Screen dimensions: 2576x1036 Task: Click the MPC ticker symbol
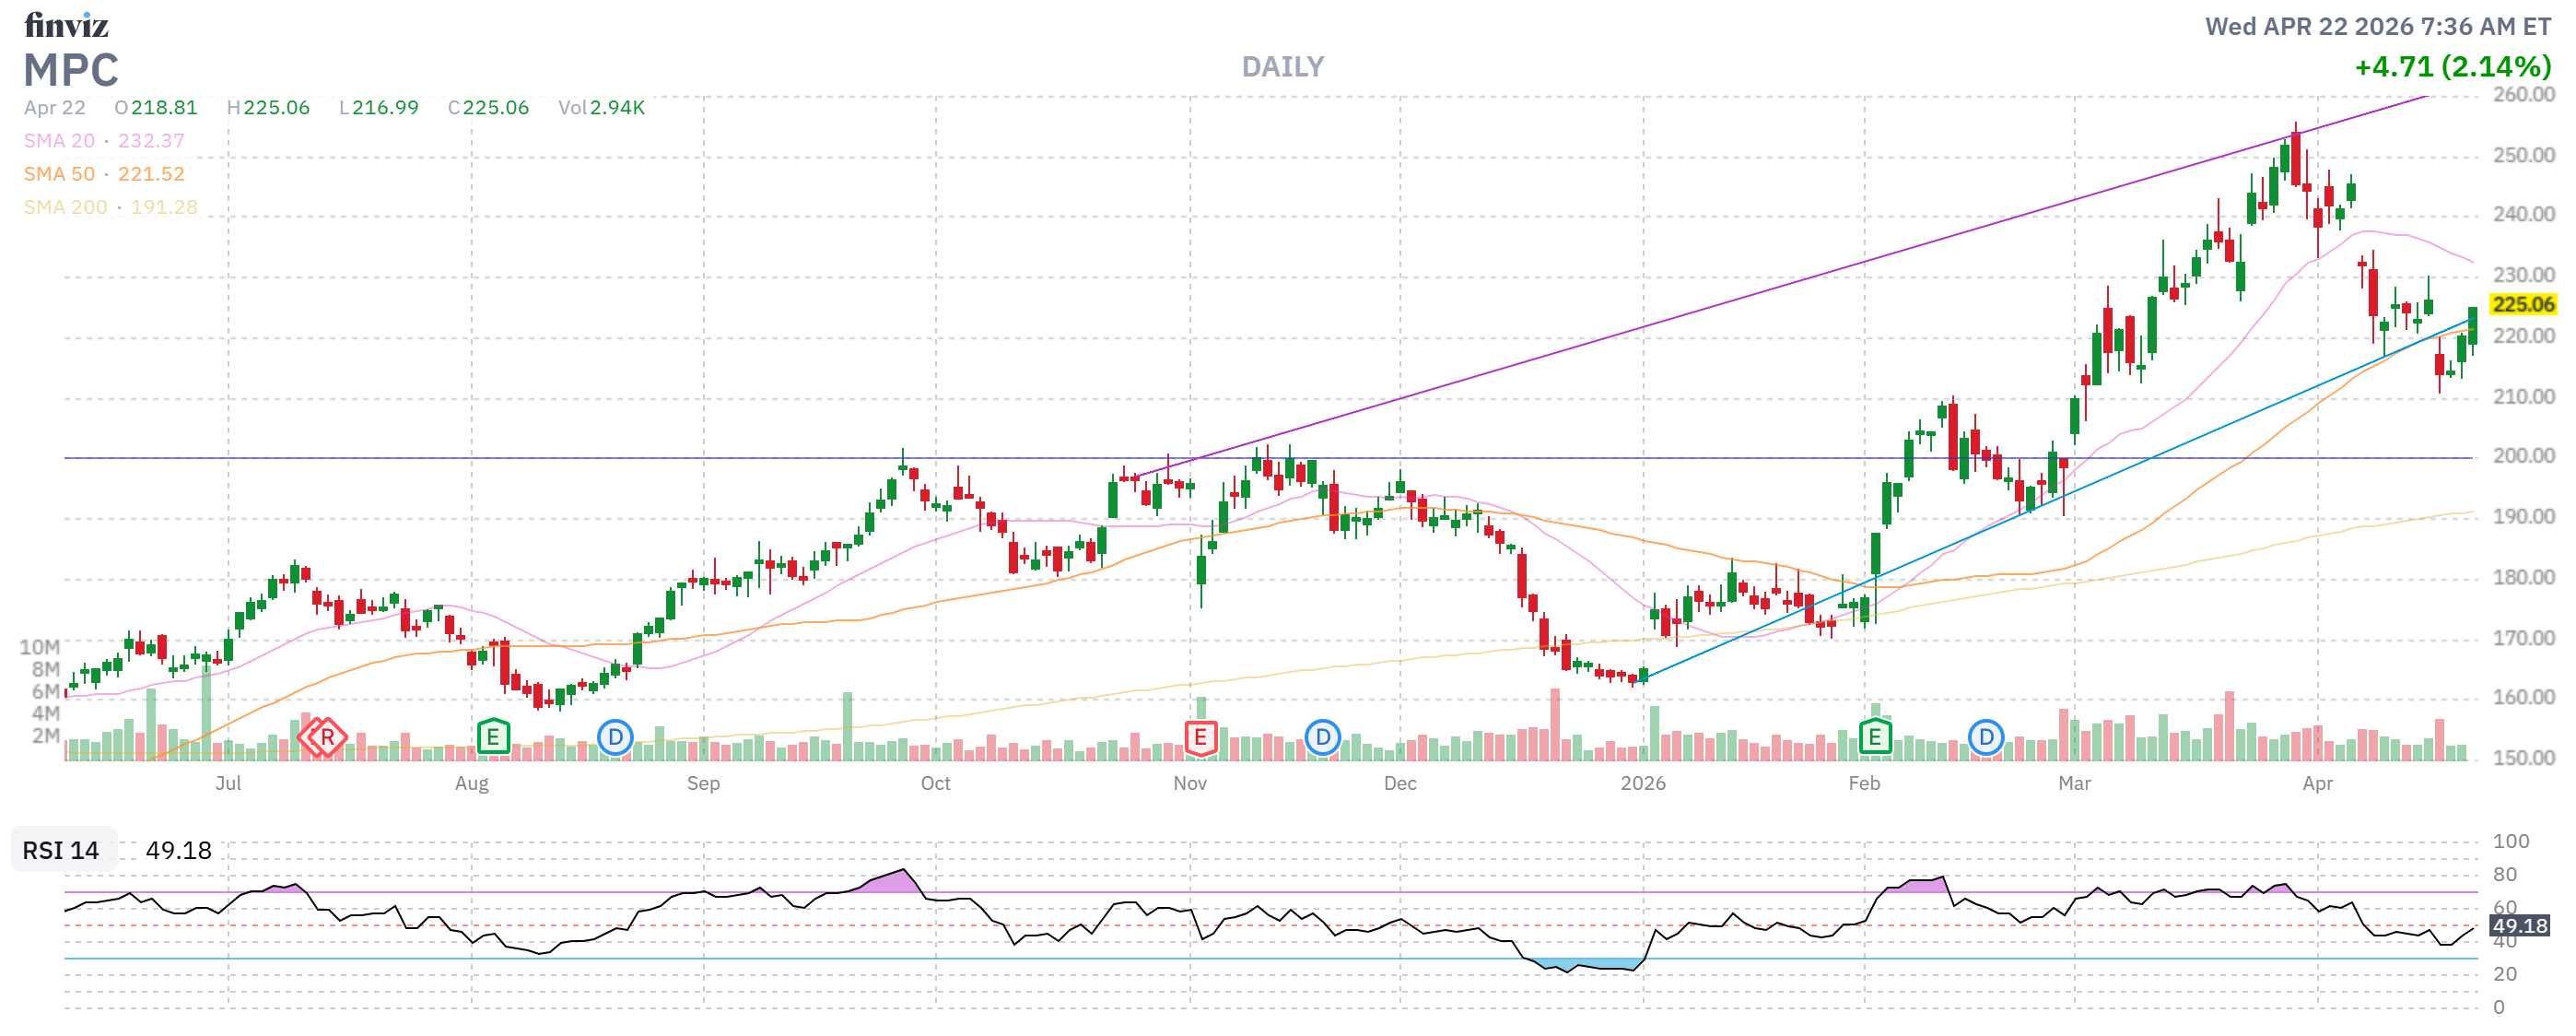[71, 71]
